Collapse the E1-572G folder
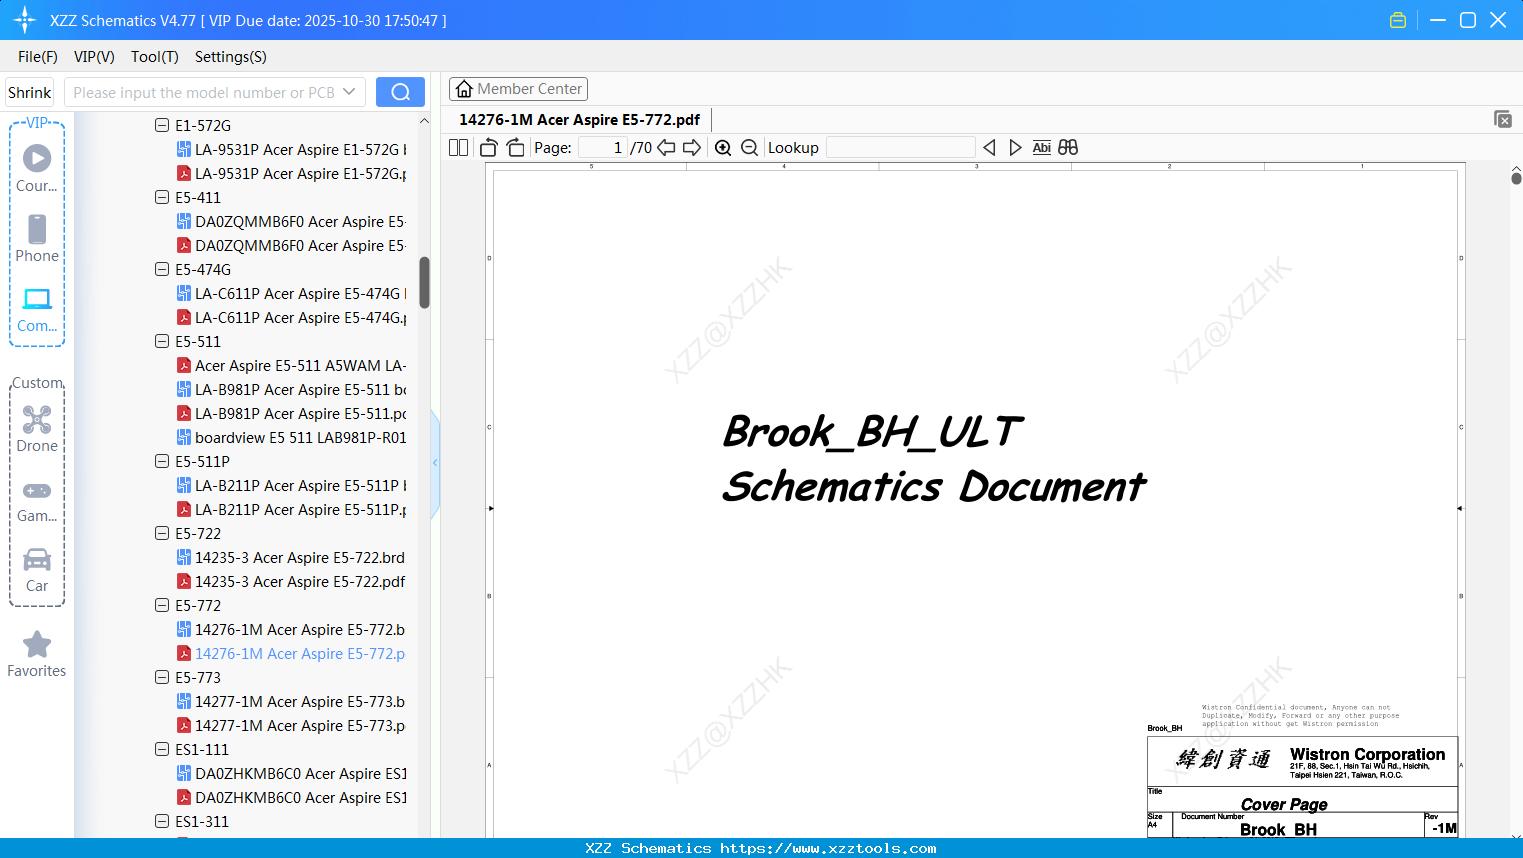 [162, 126]
